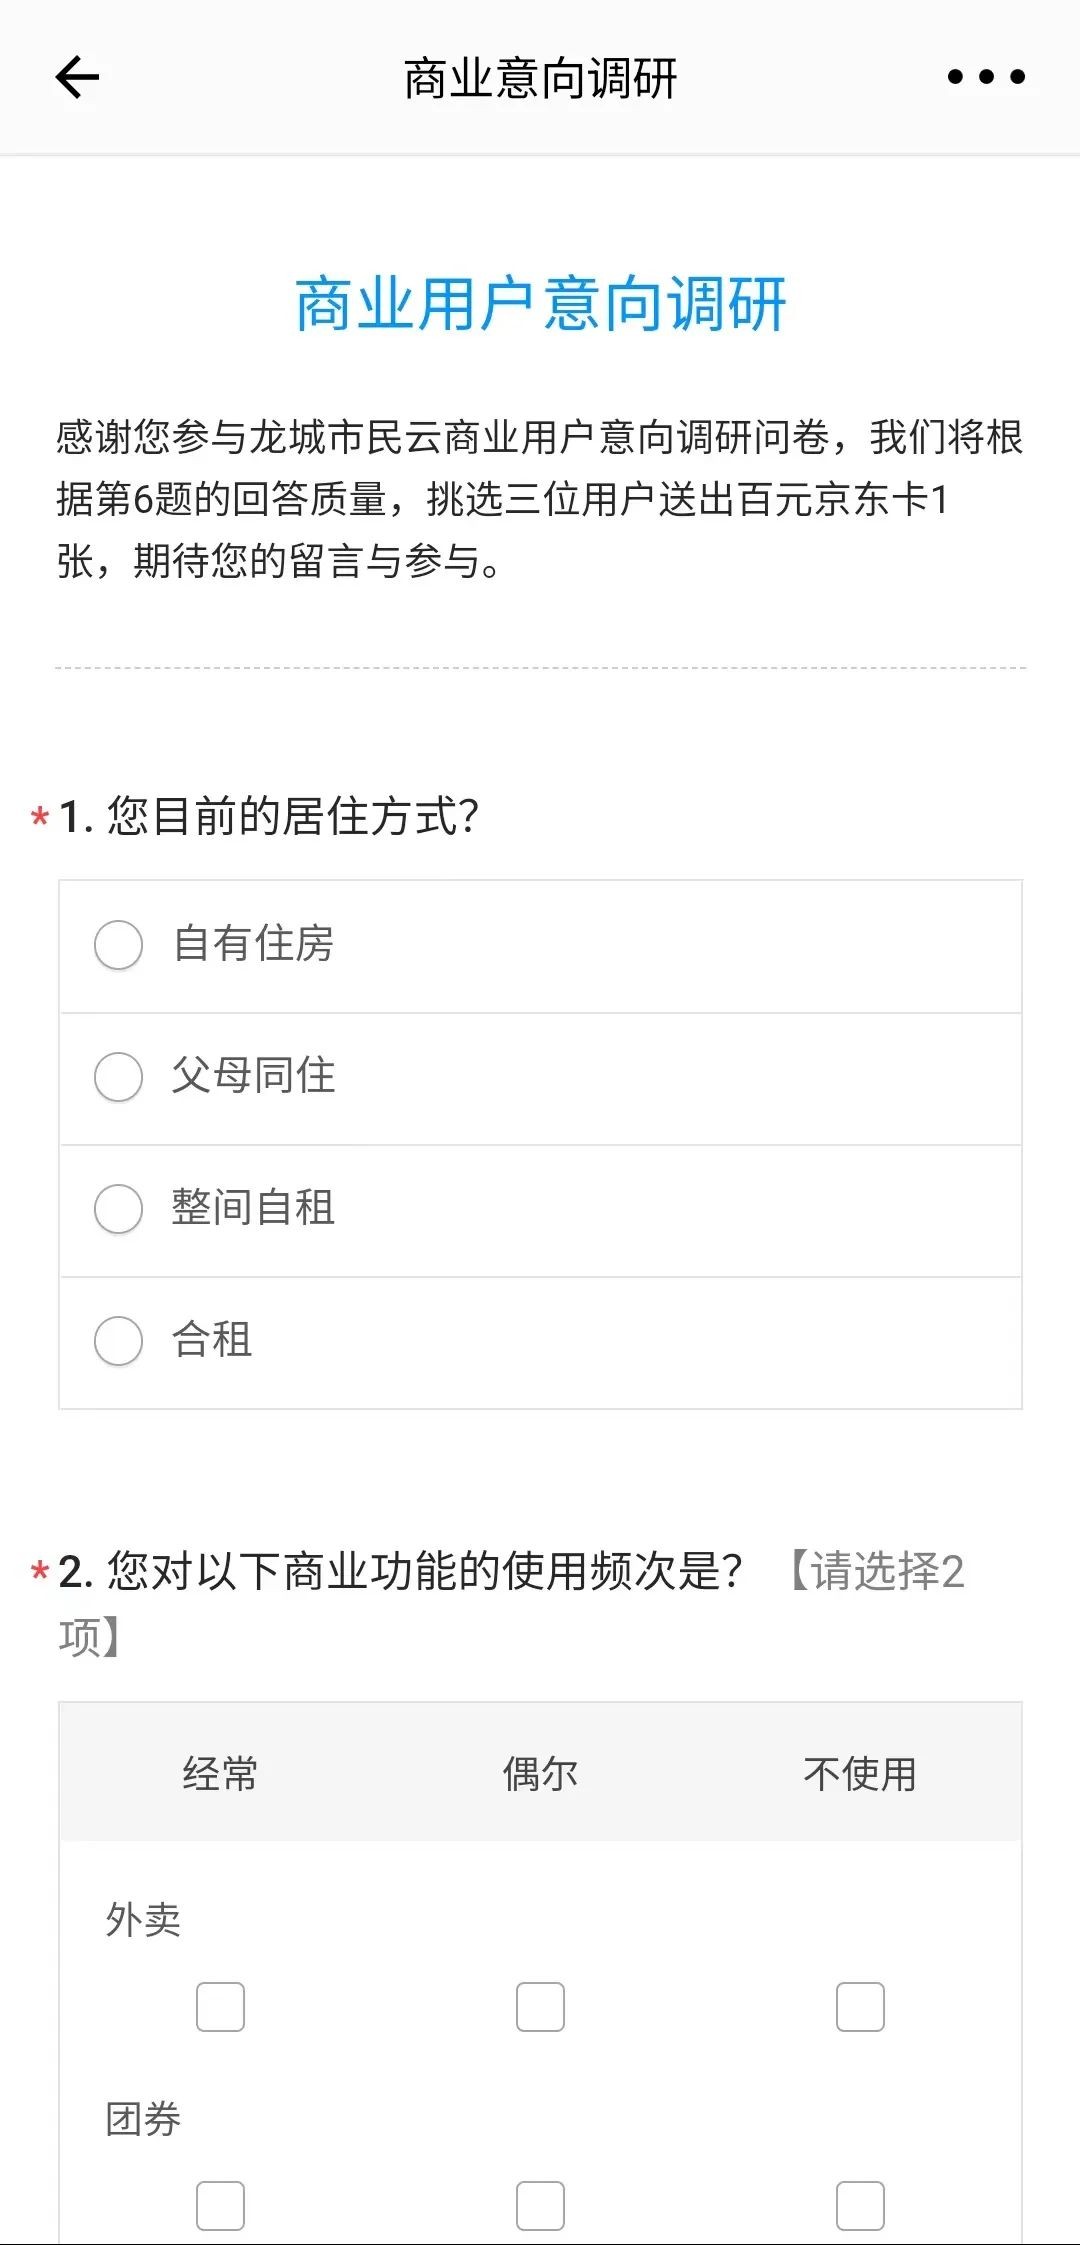Check 不使用 checkbox for 外卖
Viewport: 1080px width, 2245px height.
coord(860,2007)
